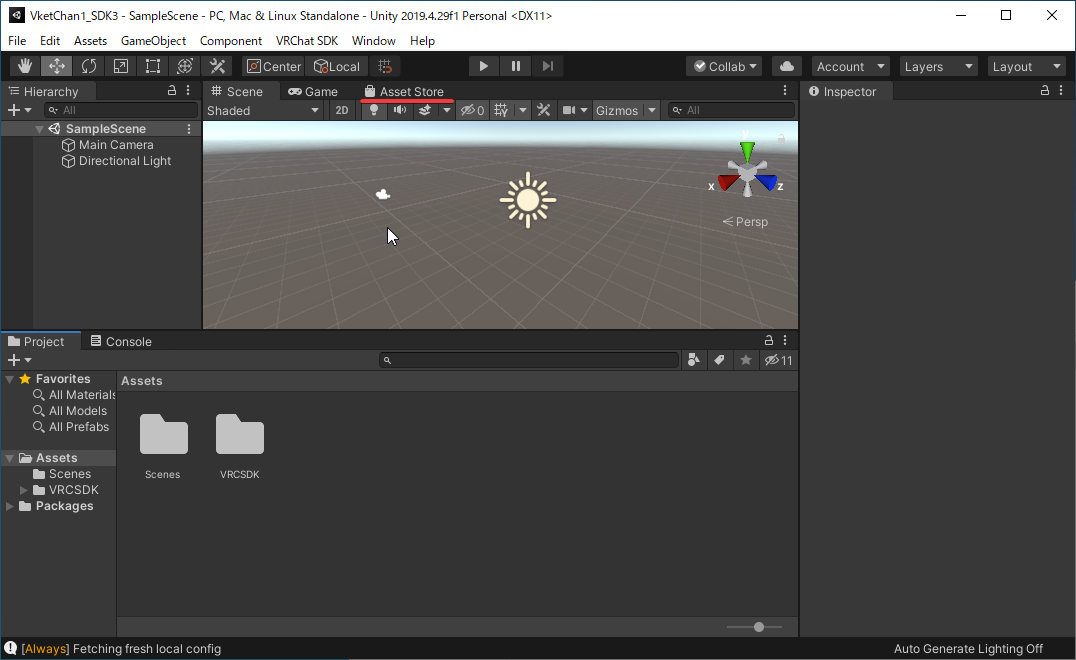Open the VRChat SDK menu
The image size is (1076, 660).
click(306, 41)
